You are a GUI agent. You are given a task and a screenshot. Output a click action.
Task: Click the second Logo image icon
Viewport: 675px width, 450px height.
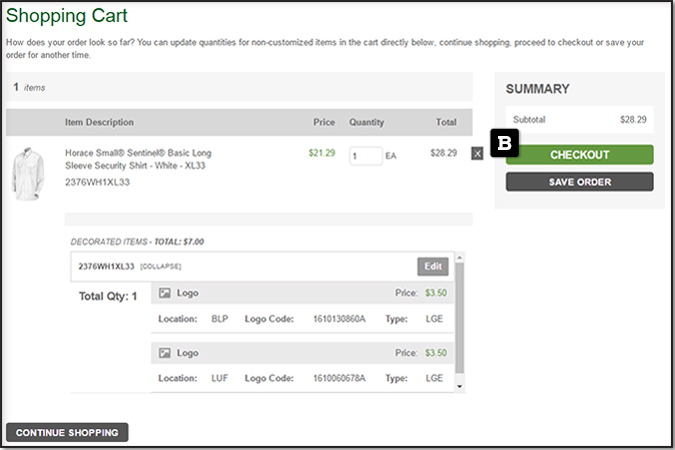click(x=165, y=353)
